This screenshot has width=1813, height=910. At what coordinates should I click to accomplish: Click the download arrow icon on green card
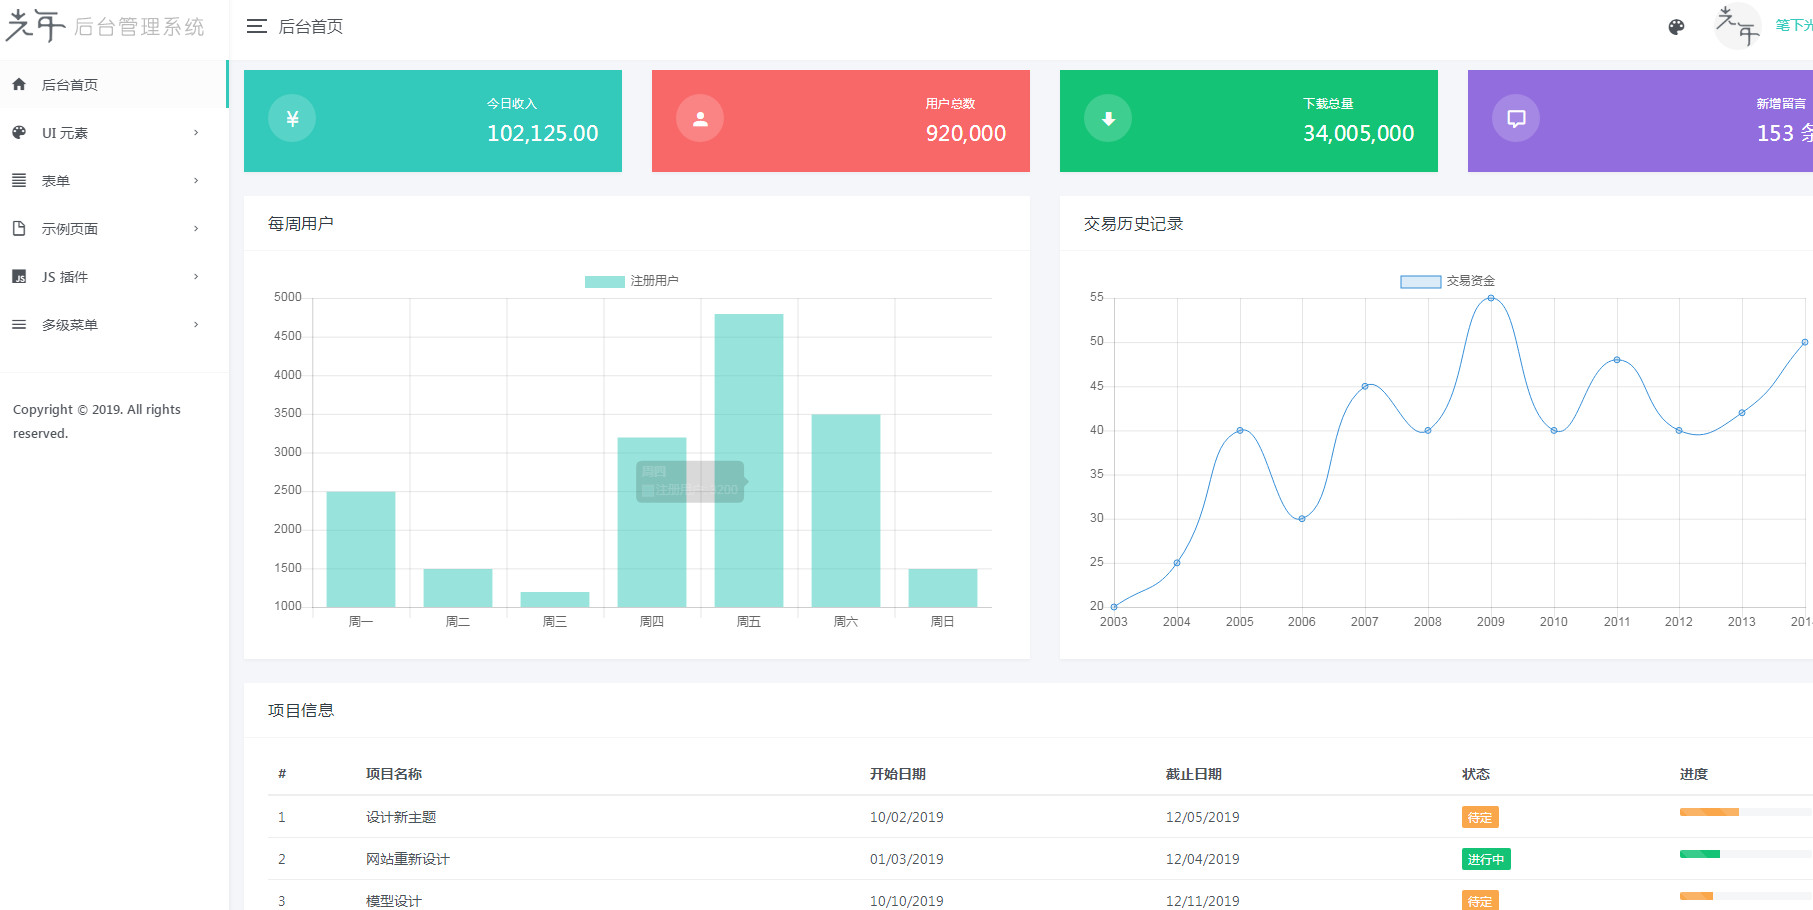tap(1108, 119)
